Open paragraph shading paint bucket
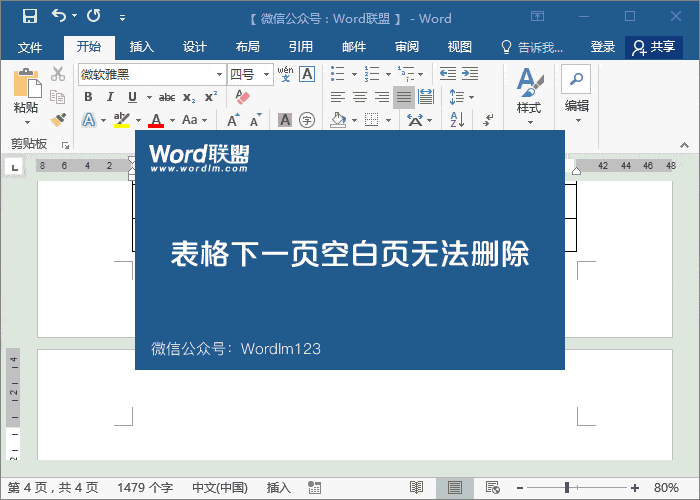This screenshot has height=500, width=700. tap(338, 120)
